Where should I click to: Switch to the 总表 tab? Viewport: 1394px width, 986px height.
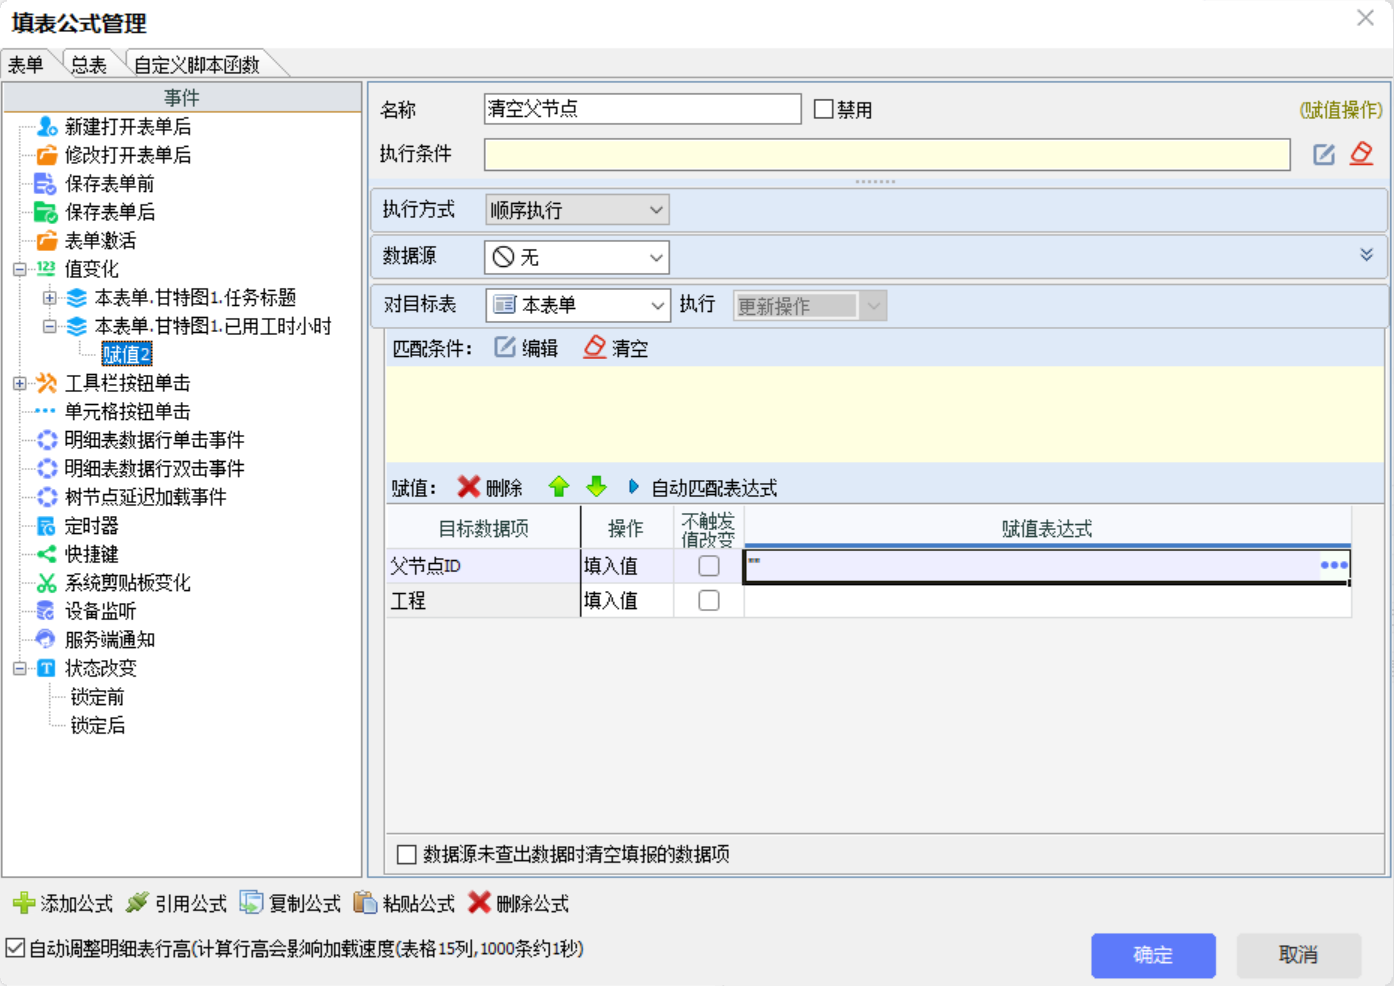click(89, 65)
